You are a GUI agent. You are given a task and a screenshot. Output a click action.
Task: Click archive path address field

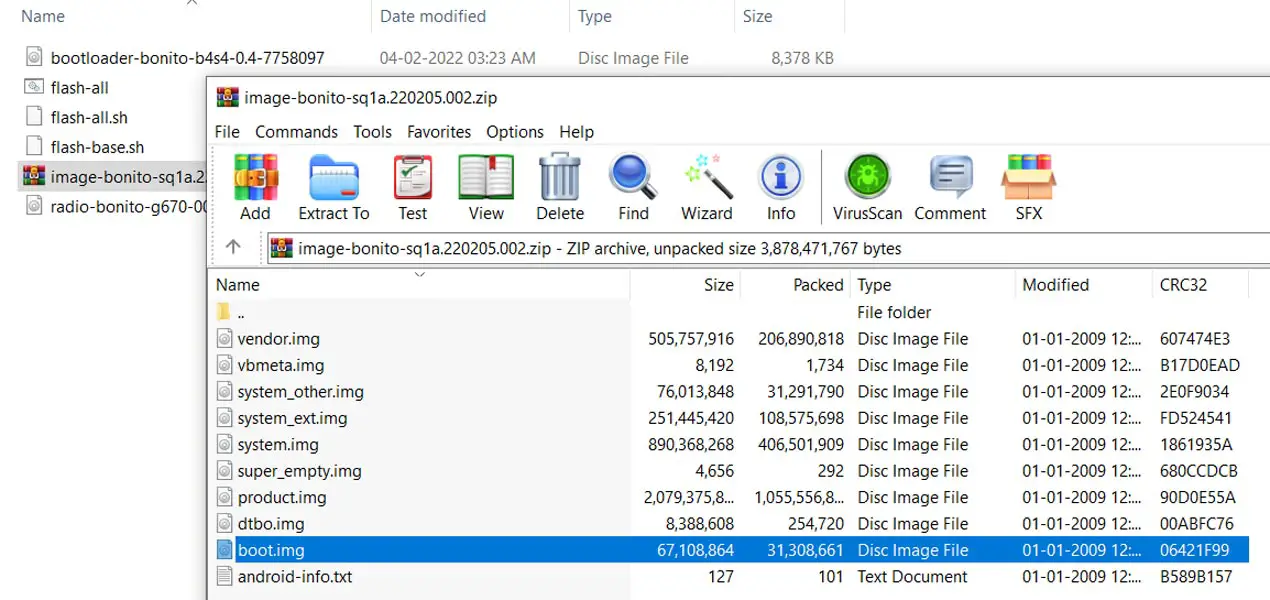[768, 248]
